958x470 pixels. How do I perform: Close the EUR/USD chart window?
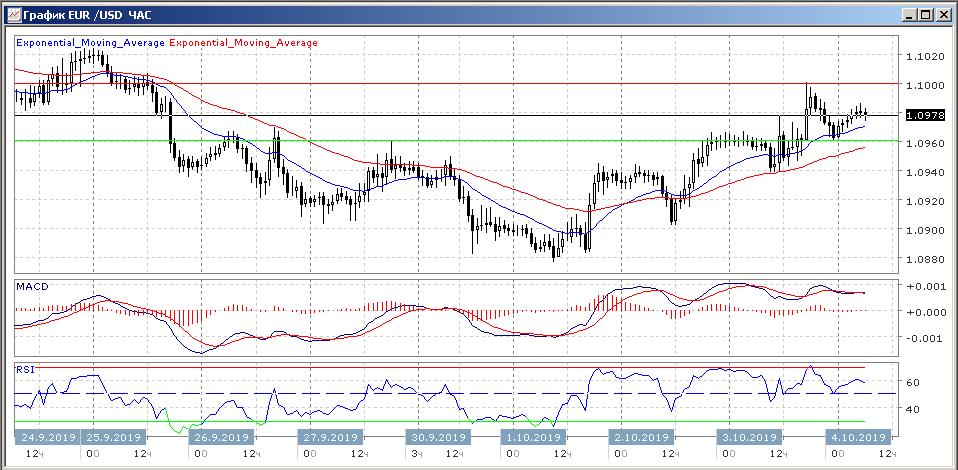943,14
